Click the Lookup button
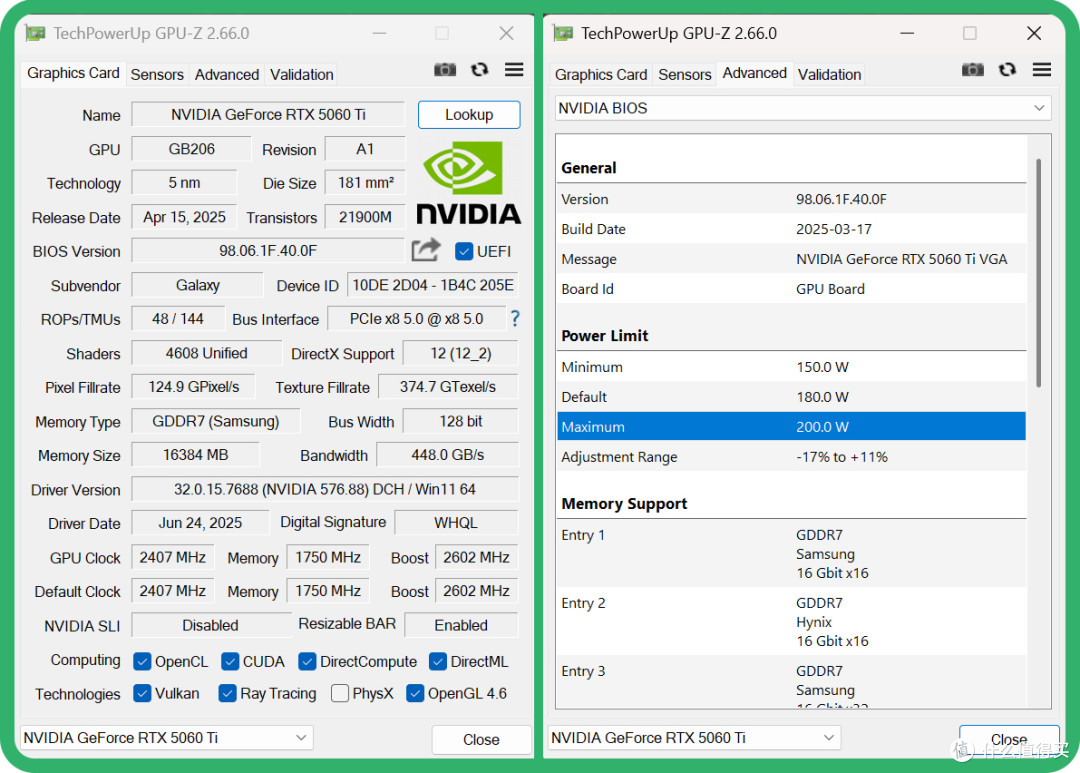 tap(469, 114)
